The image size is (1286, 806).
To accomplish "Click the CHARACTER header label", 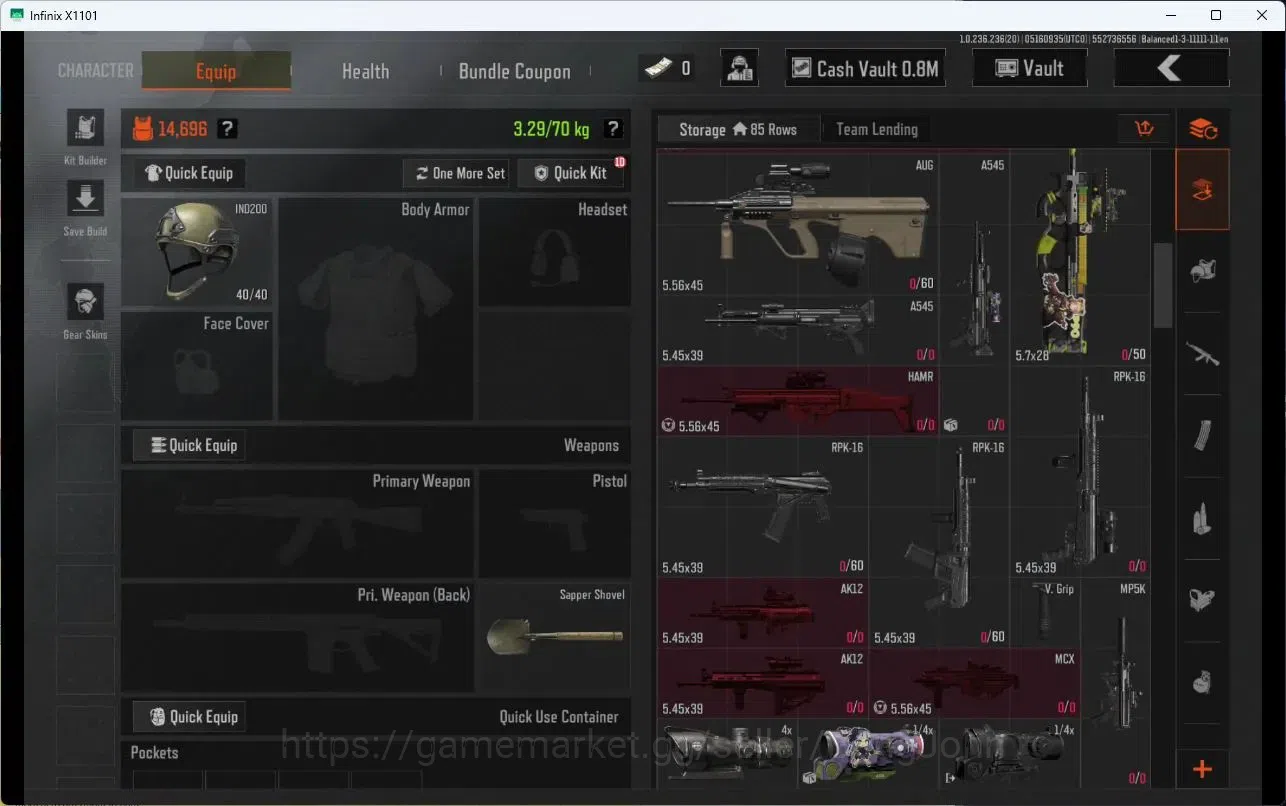I will click(x=96, y=71).
